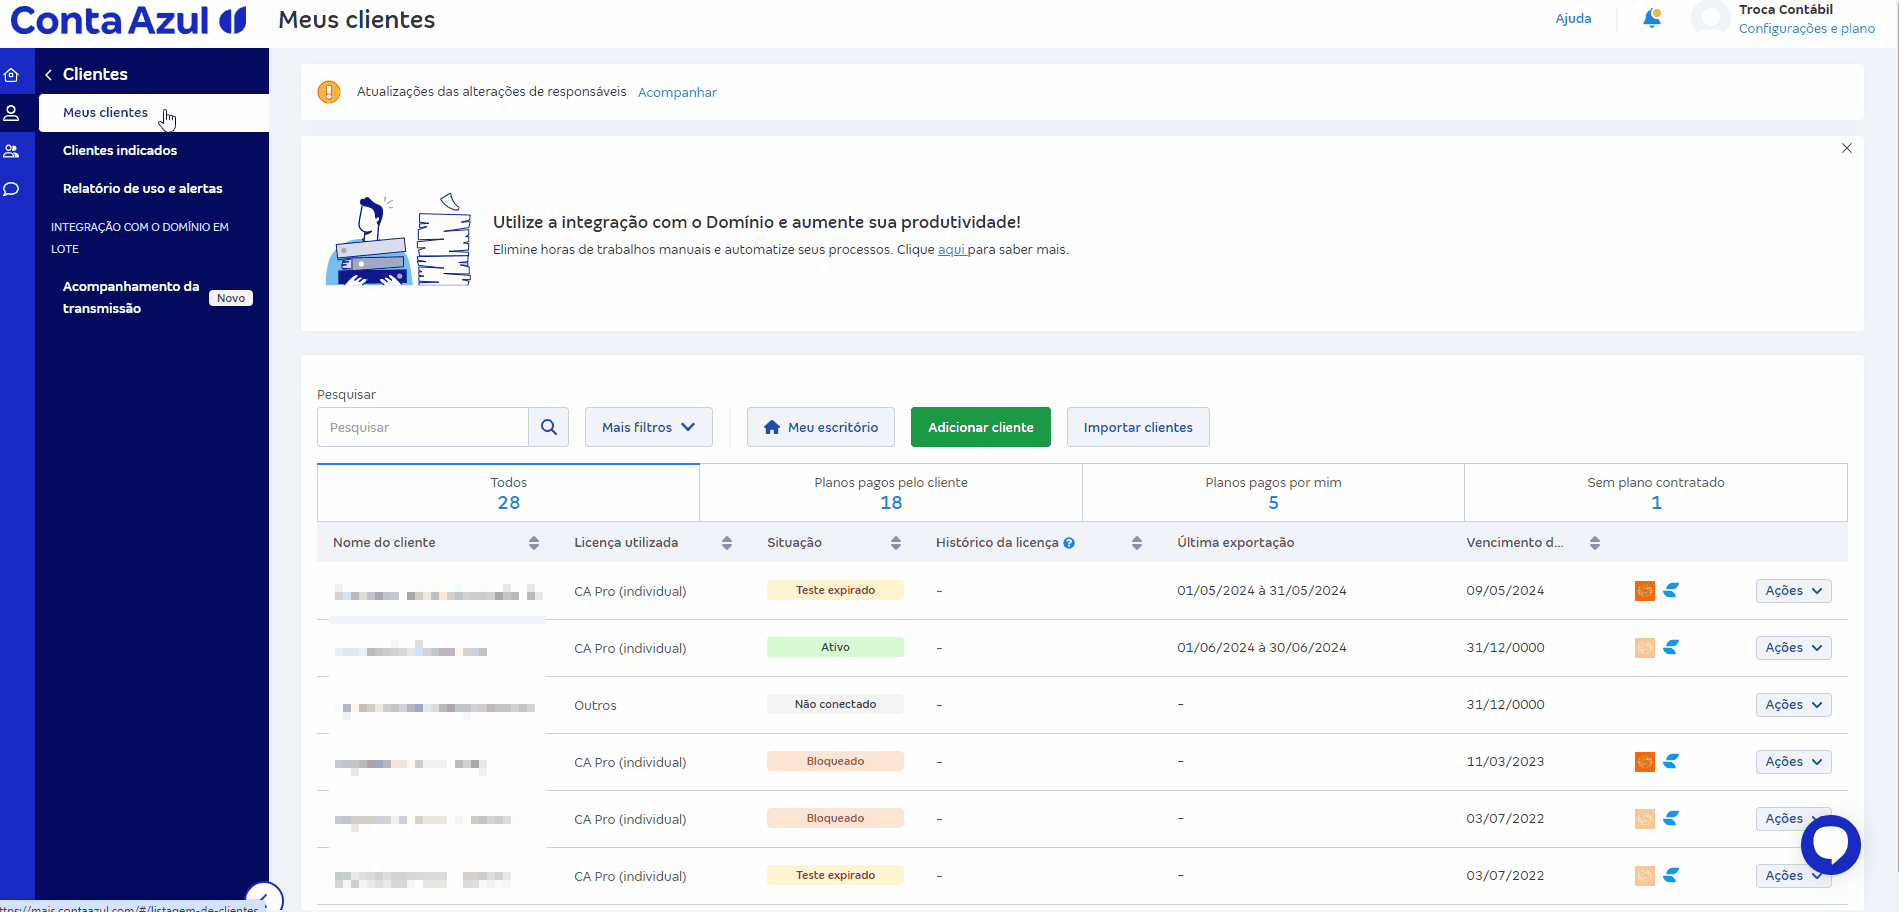Click the blue icon in the 03/07/2022 Bloqueado row

[1671, 819]
